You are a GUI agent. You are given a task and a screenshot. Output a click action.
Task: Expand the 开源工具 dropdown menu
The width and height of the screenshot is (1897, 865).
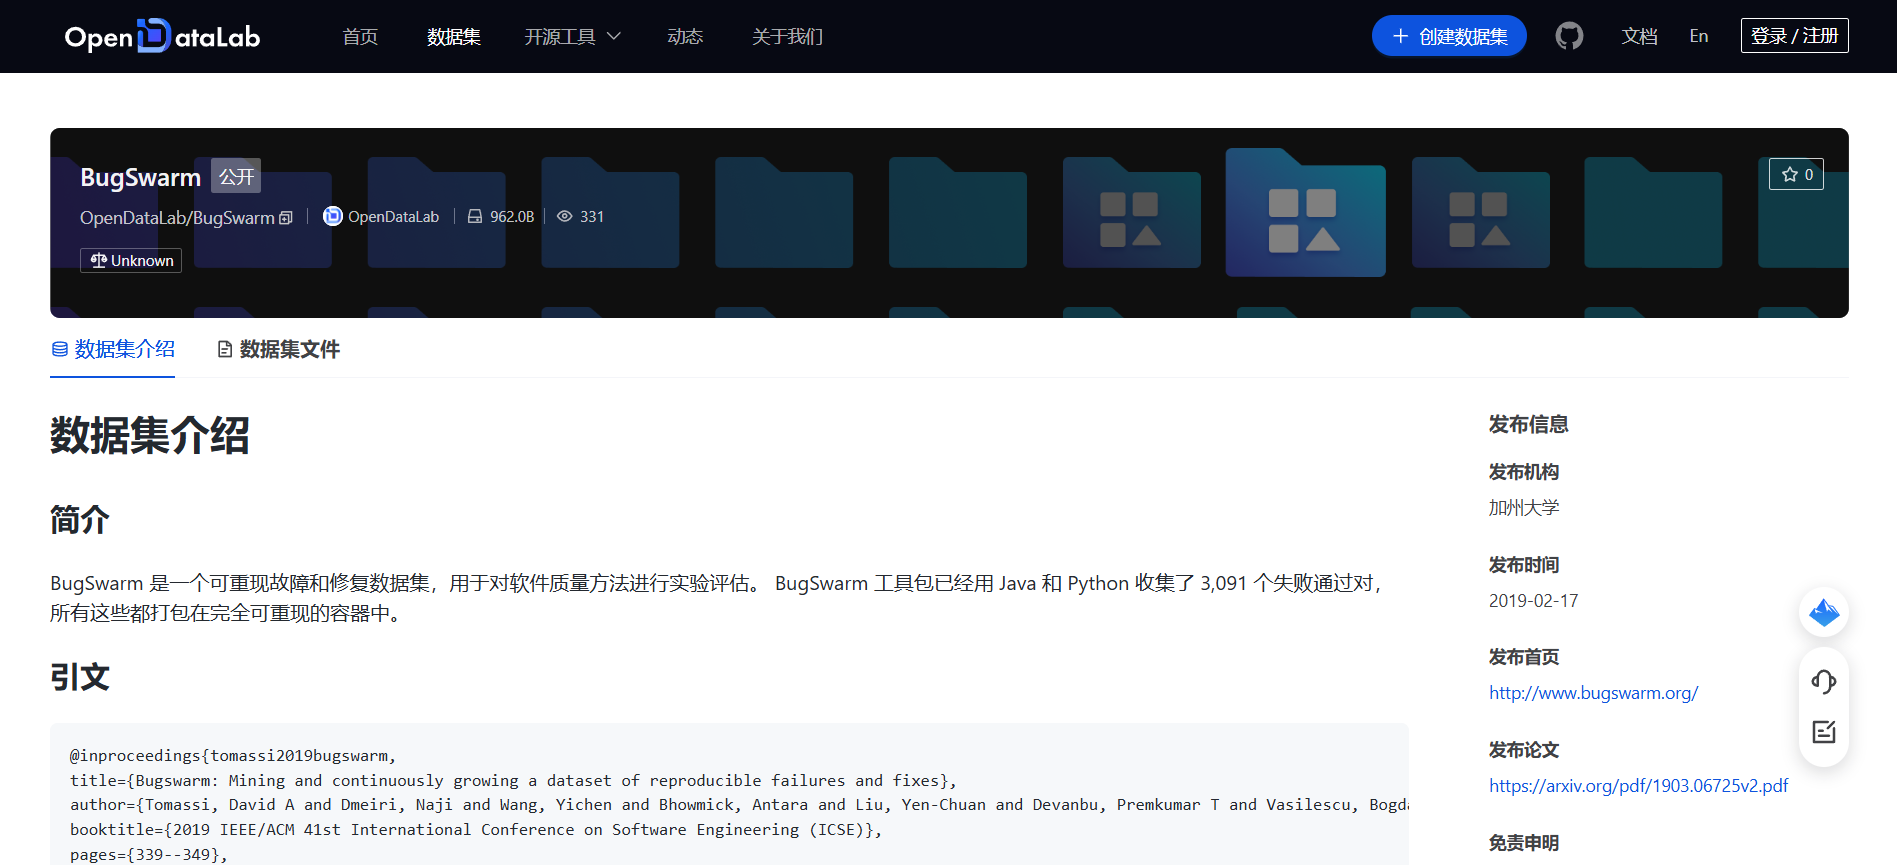coord(573,36)
